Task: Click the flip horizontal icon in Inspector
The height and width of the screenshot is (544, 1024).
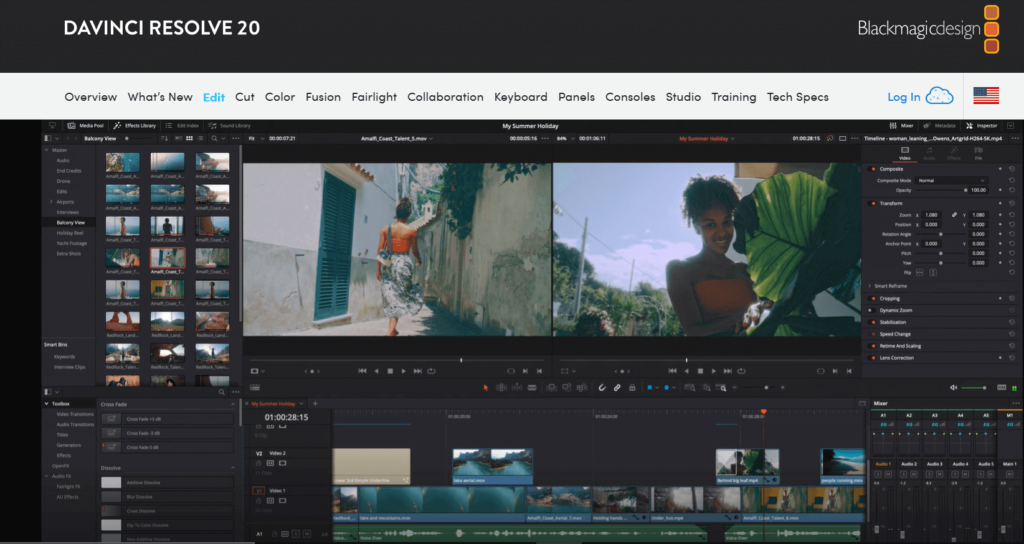Action: [920, 272]
